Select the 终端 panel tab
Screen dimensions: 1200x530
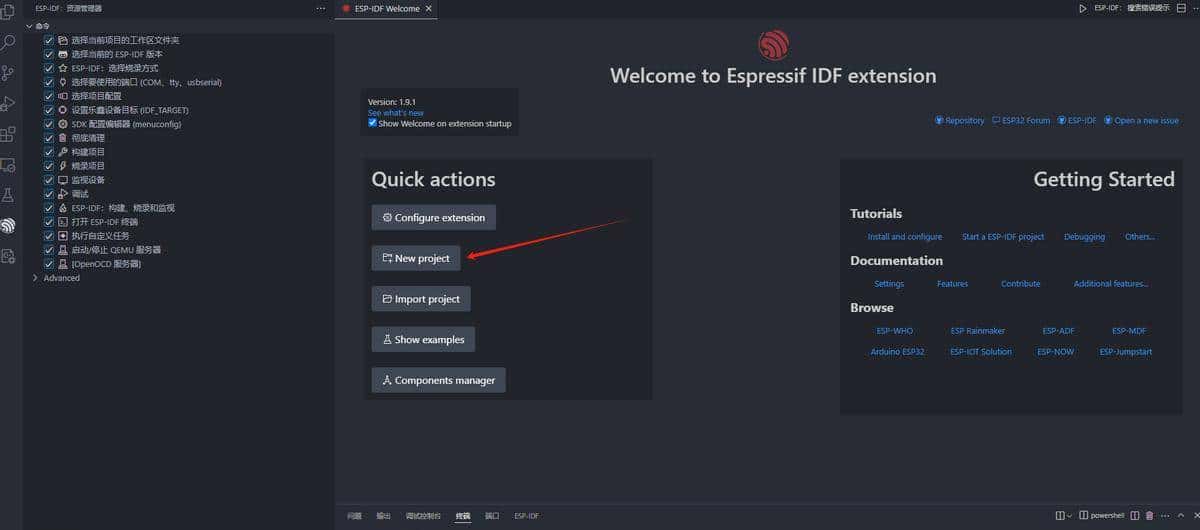[x=463, y=516]
